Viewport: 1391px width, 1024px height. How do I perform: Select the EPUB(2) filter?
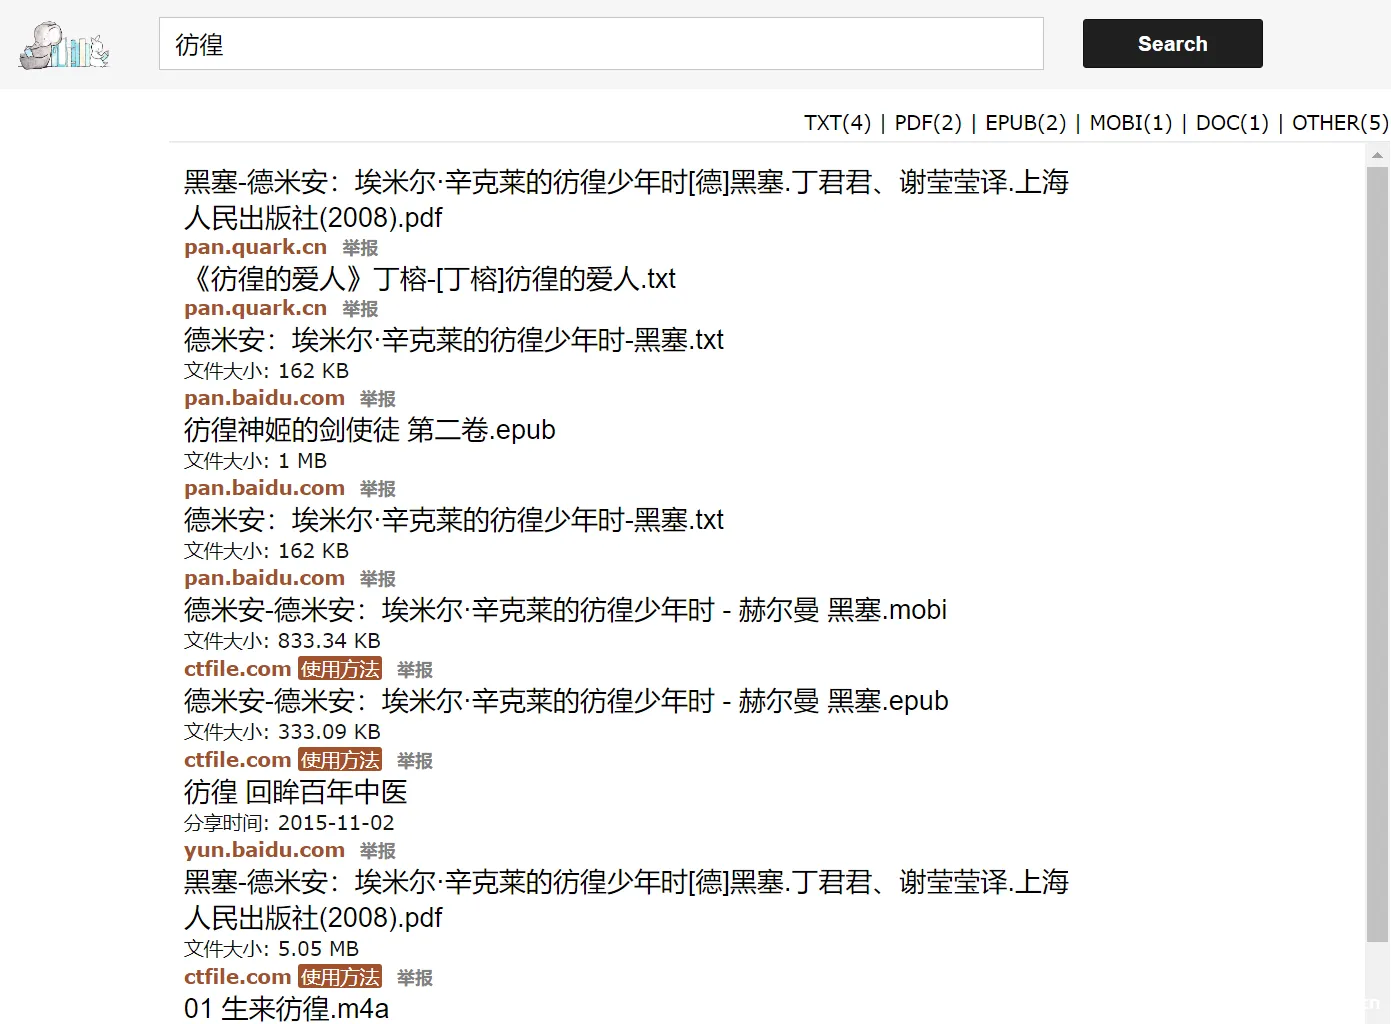click(x=1025, y=123)
